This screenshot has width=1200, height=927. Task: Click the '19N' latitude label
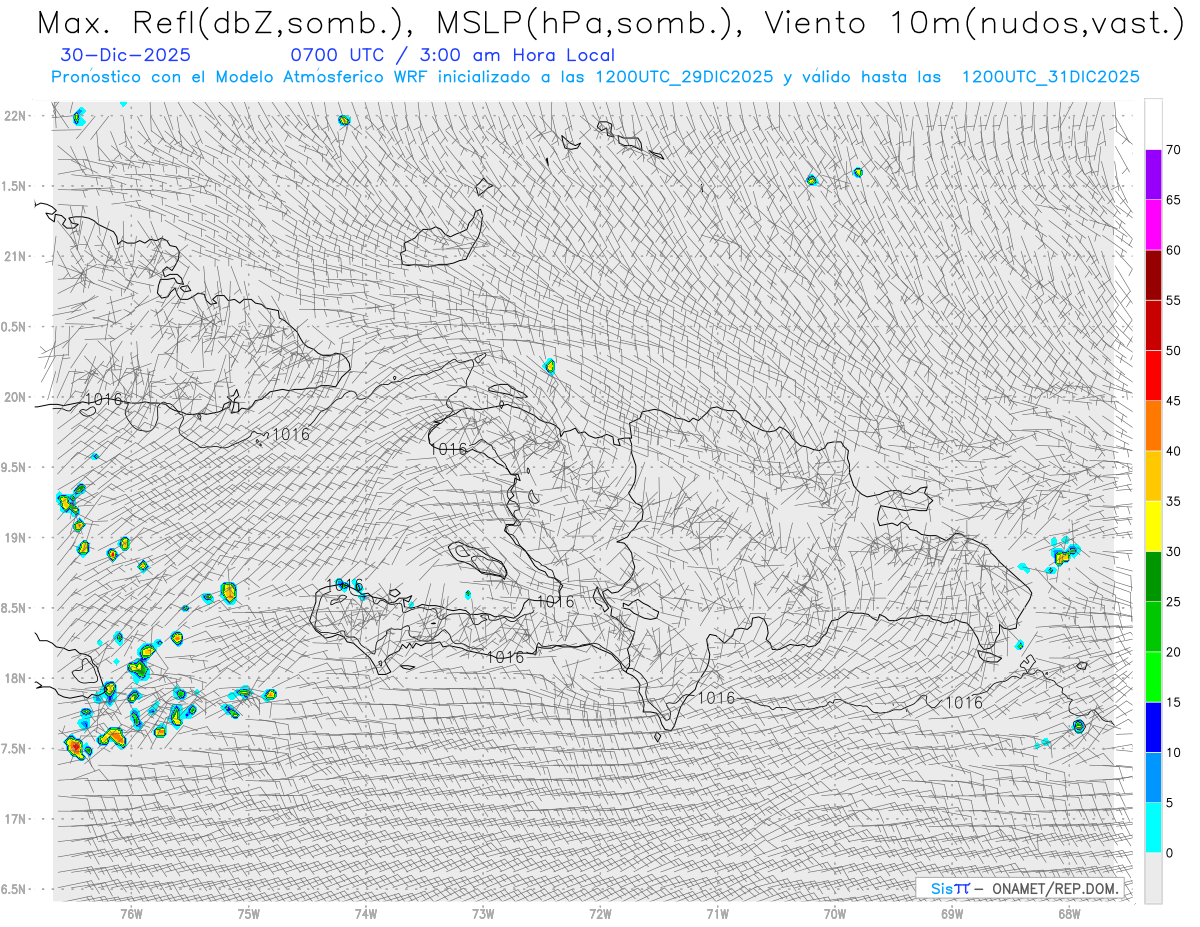16,537
